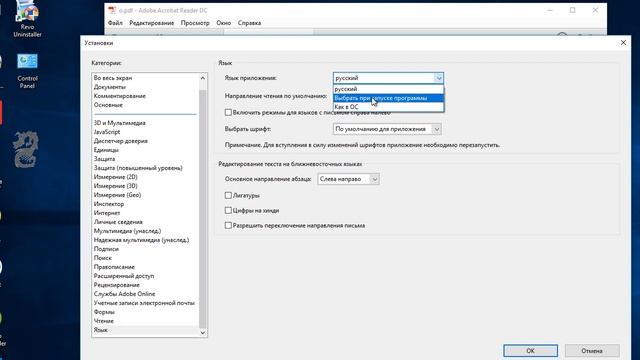Collapse the Язык приложения dropdown arrow
The image size is (640, 360).
tap(438, 78)
